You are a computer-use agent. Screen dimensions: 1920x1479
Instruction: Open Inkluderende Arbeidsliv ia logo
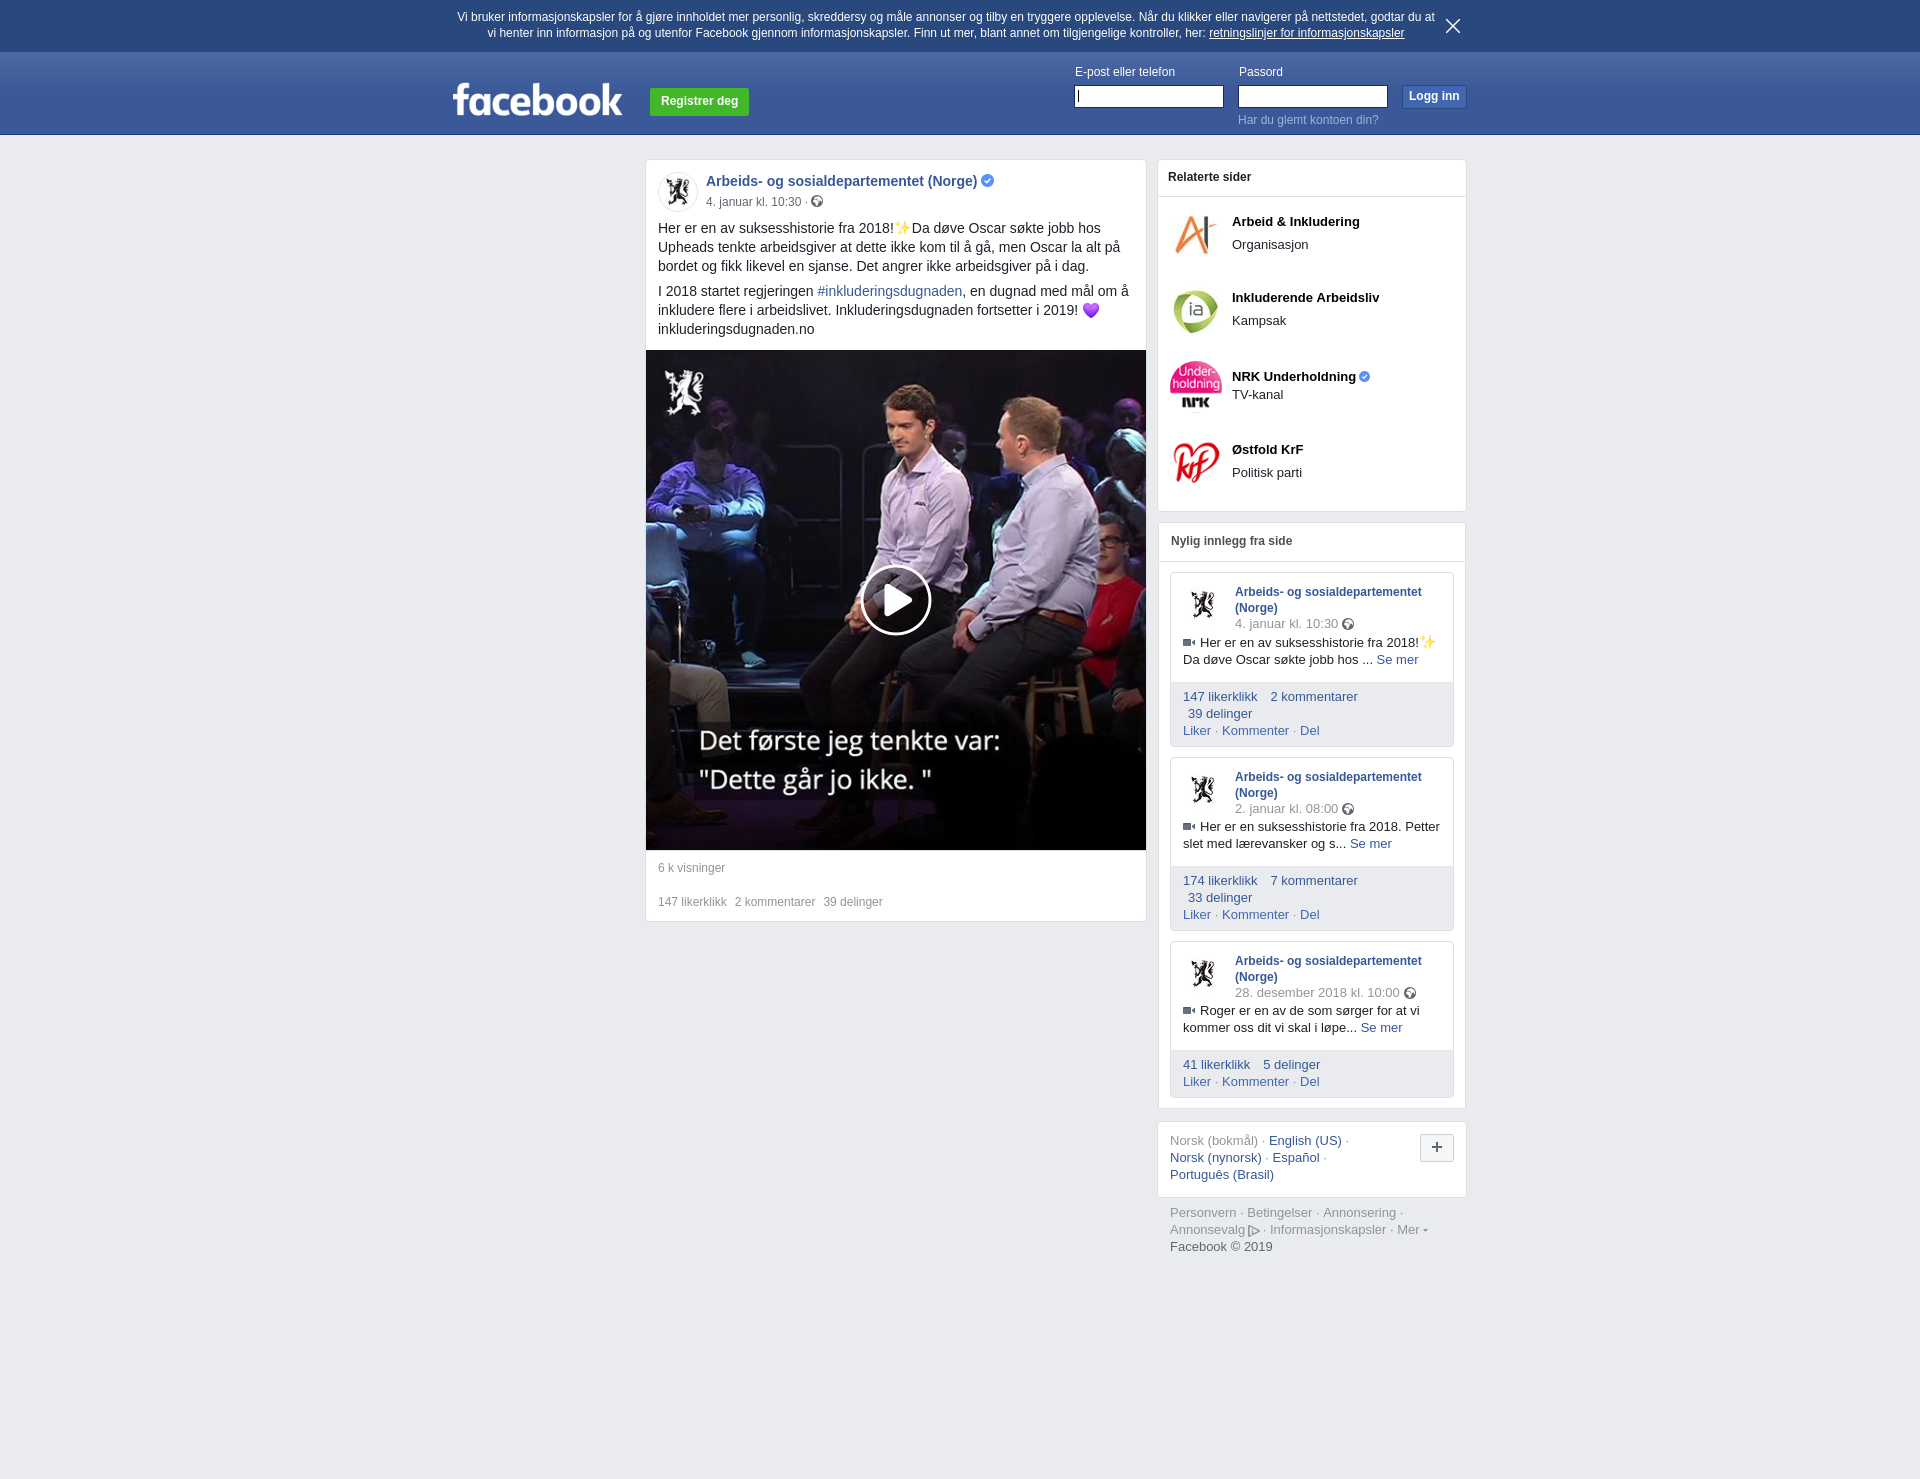pos(1196,311)
